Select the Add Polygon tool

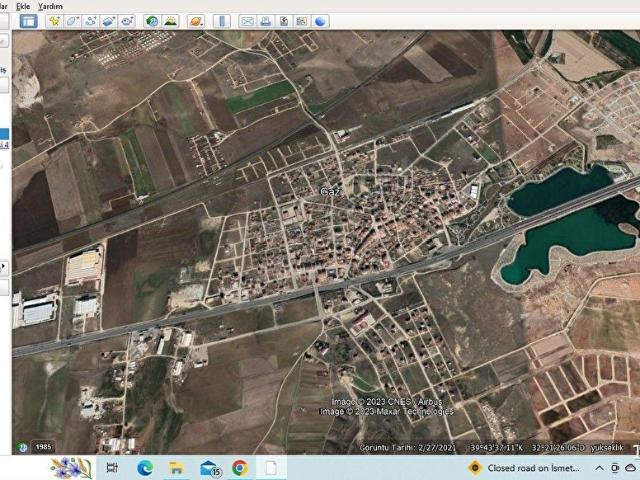[x=73, y=21]
